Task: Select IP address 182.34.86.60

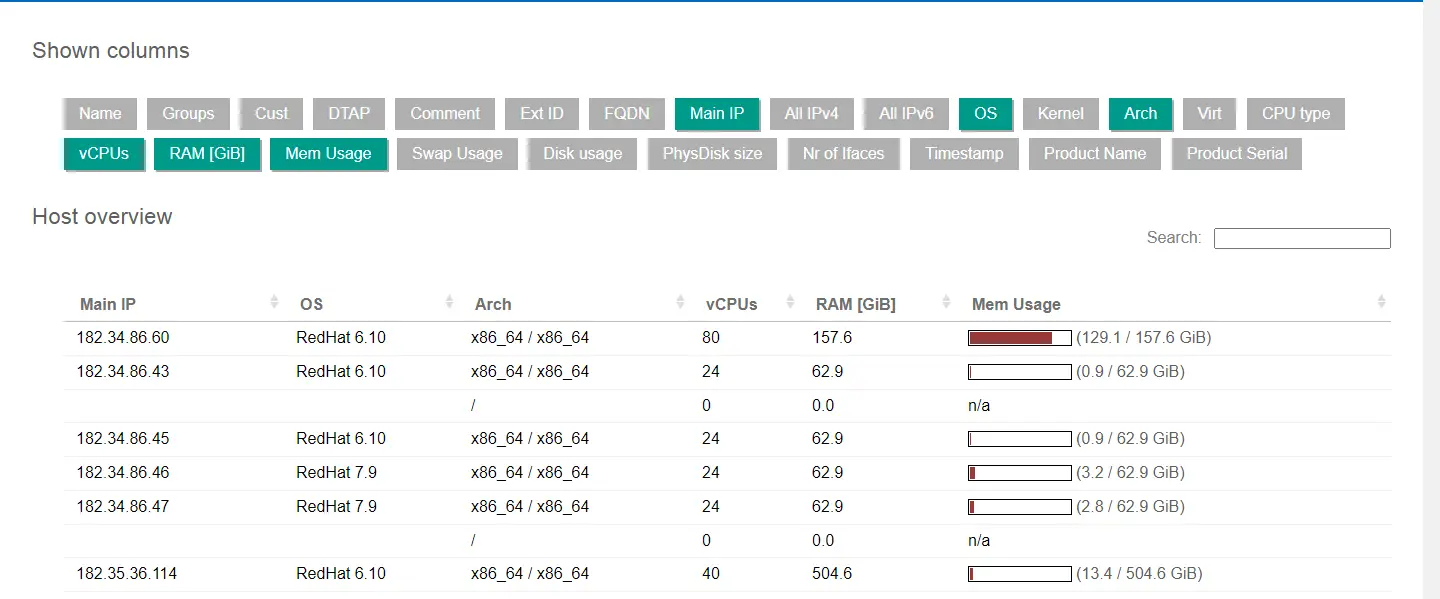Action: pyautogui.click(x=123, y=338)
